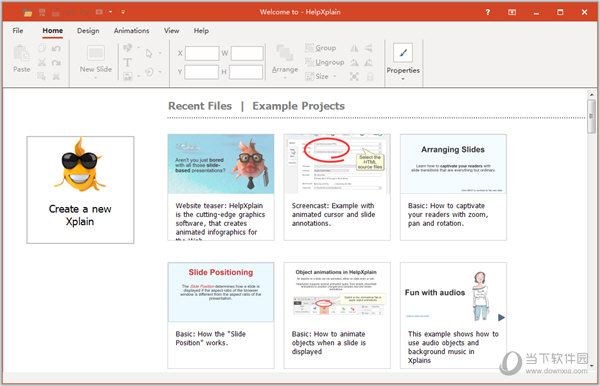Click the ribbon display options icon

pos(512,12)
